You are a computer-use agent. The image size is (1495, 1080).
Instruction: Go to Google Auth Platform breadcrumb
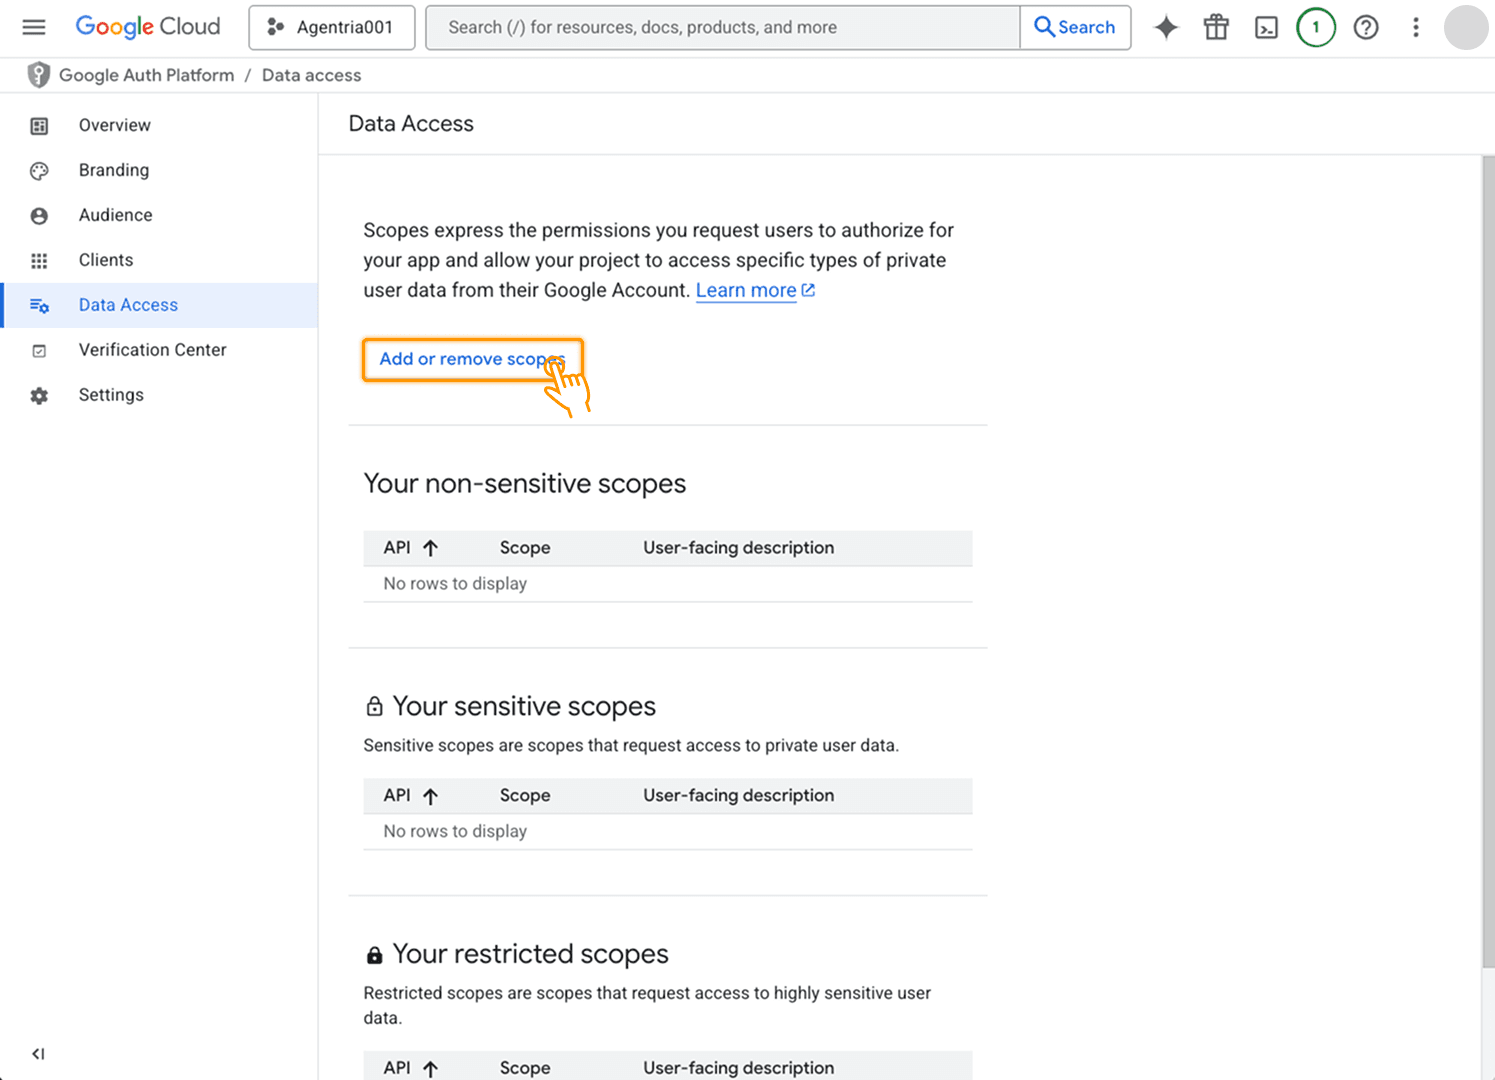(146, 75)
